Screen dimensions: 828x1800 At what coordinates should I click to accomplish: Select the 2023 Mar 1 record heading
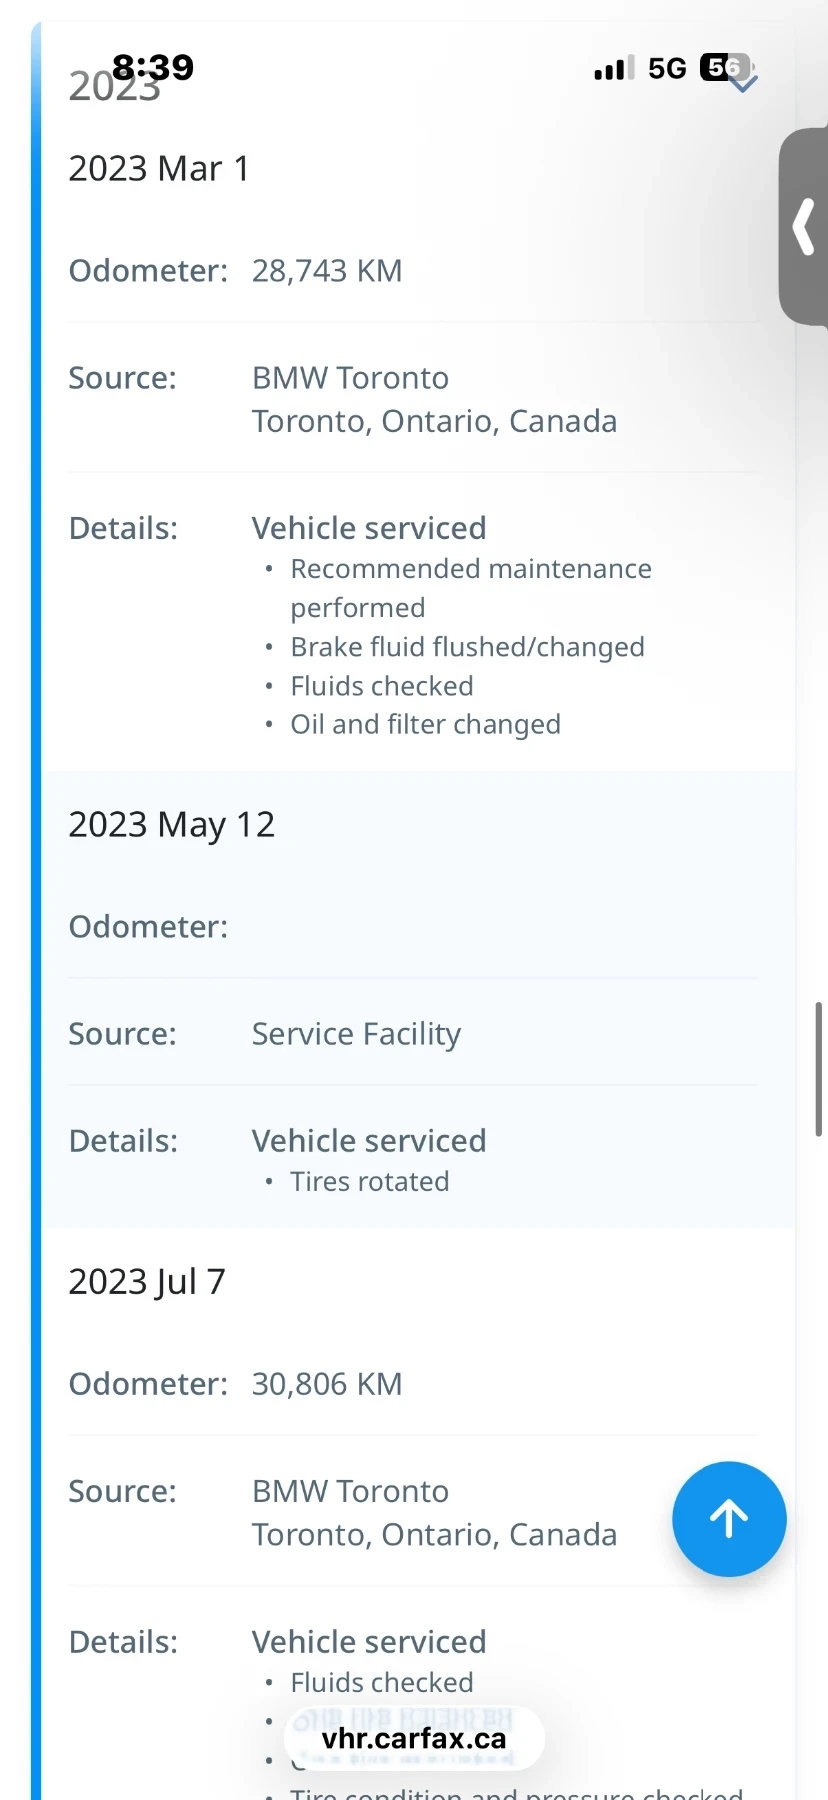point(159,169)
